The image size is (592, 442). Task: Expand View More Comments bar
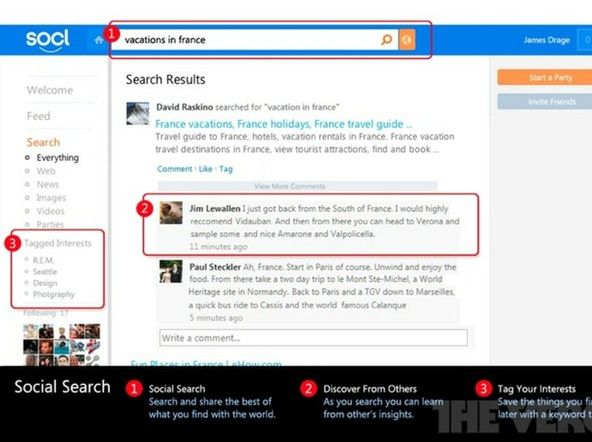297,186
